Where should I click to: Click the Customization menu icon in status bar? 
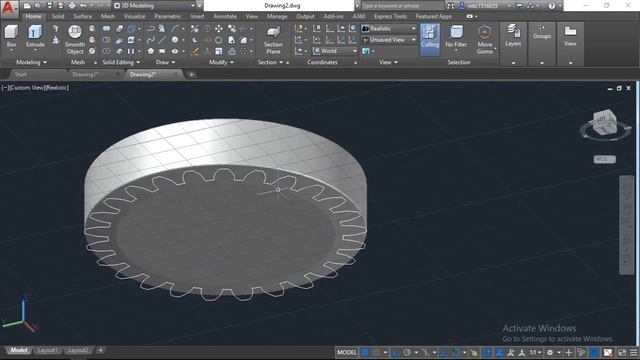coord(633,352)
